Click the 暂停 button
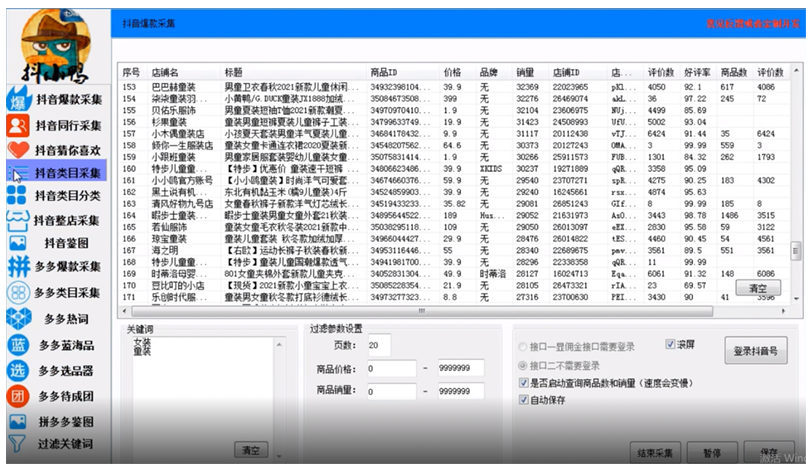 [x=711, y=453]
